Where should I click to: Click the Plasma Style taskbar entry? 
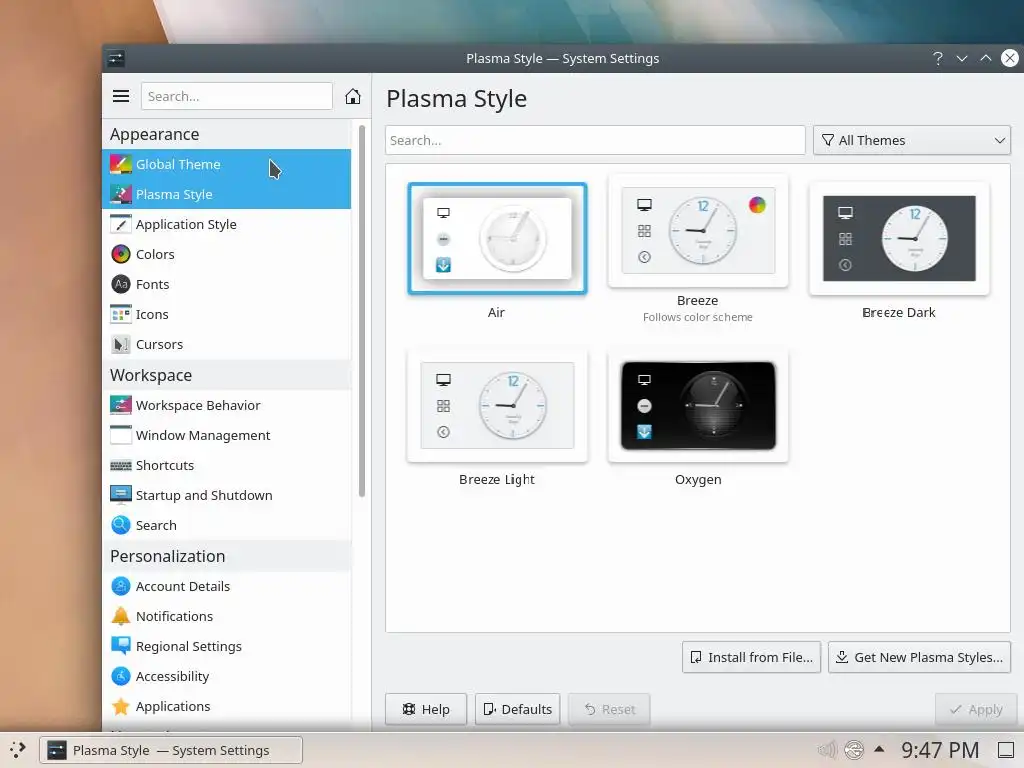tap(171, 750)
